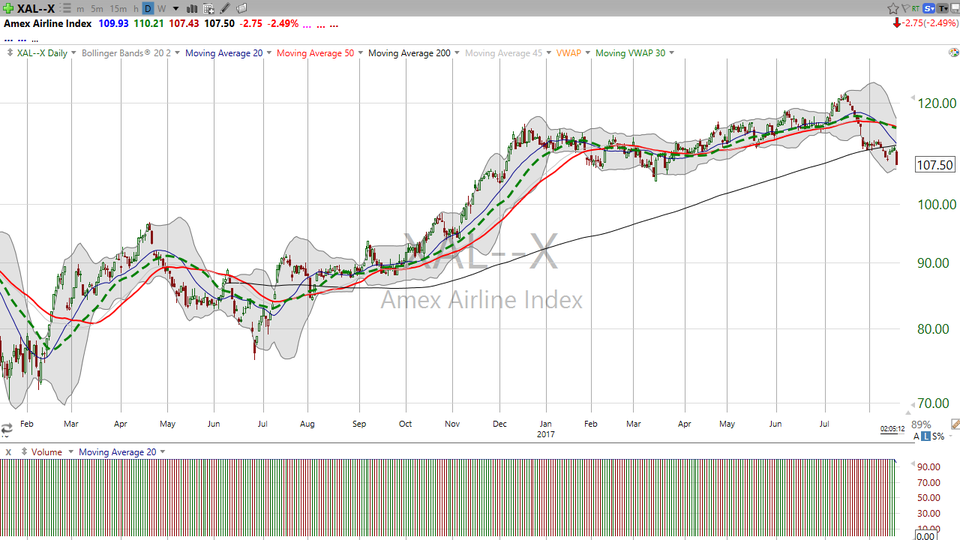Click the 100.00 price axis label
The width and height of the screenshot is (960, 540).
point(937,204)
